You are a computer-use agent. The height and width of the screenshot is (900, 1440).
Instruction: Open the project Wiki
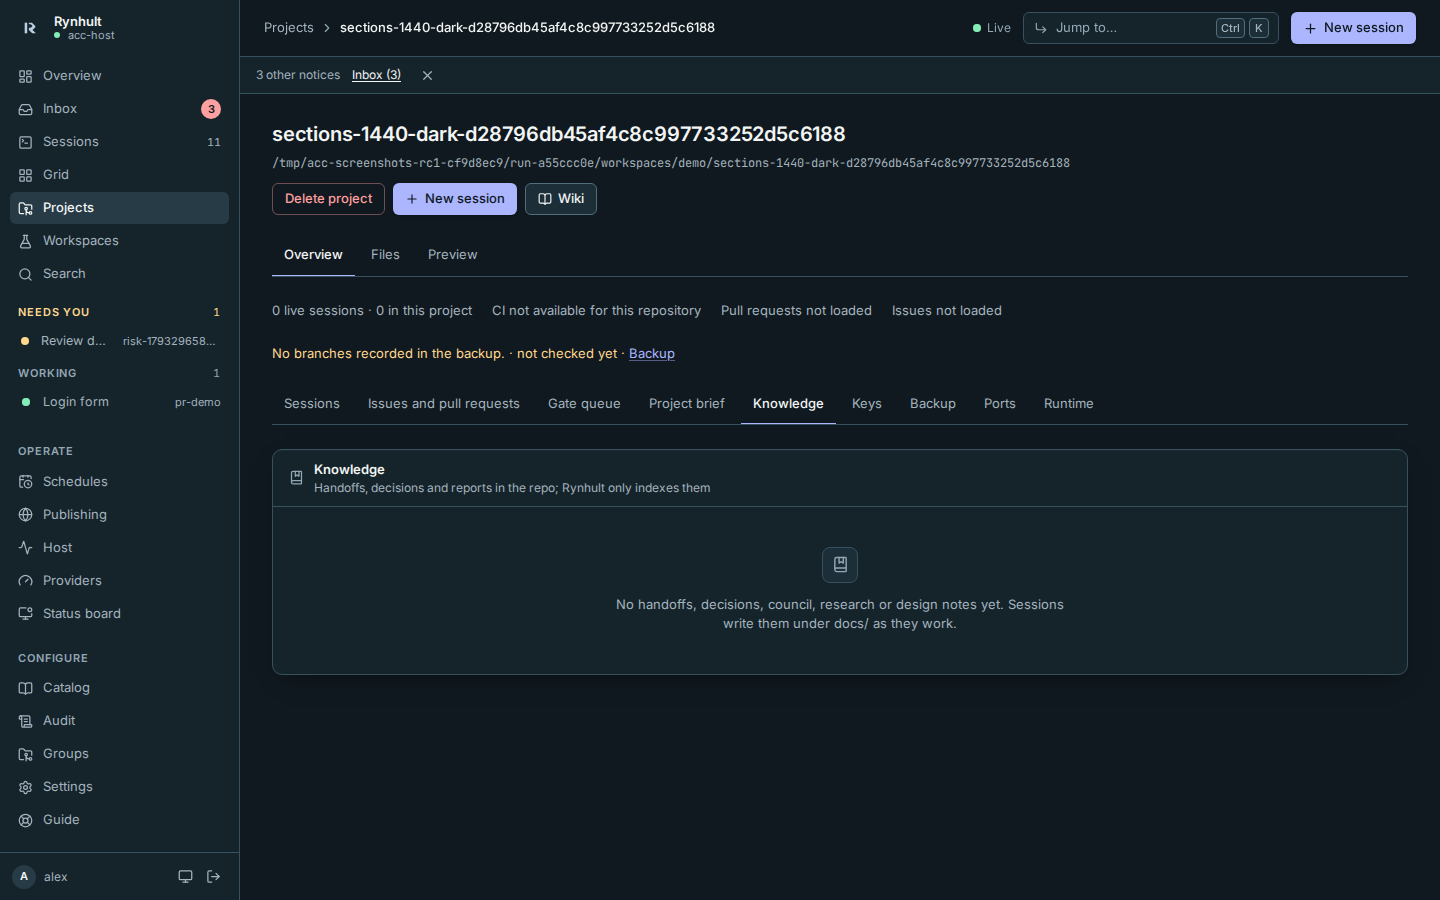click(x=561, y=199)
